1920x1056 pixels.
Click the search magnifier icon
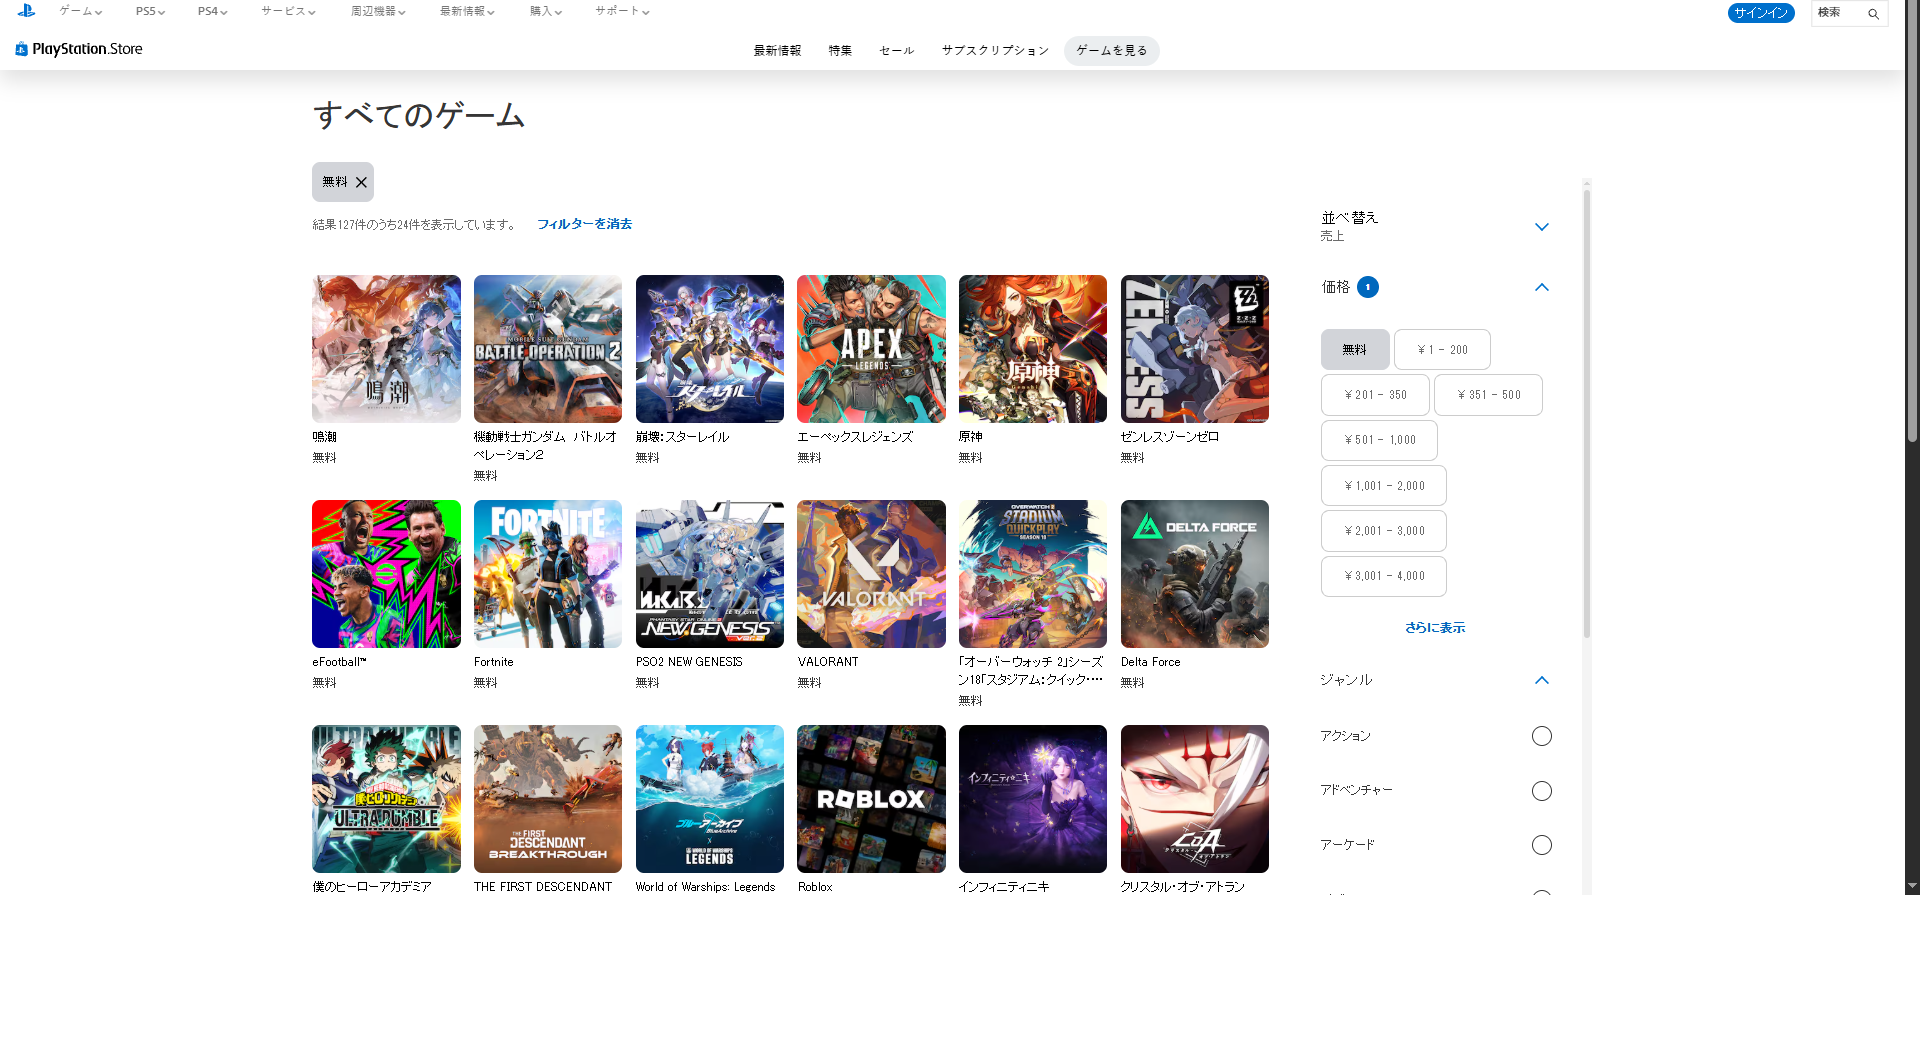(x=1873, y=14)
